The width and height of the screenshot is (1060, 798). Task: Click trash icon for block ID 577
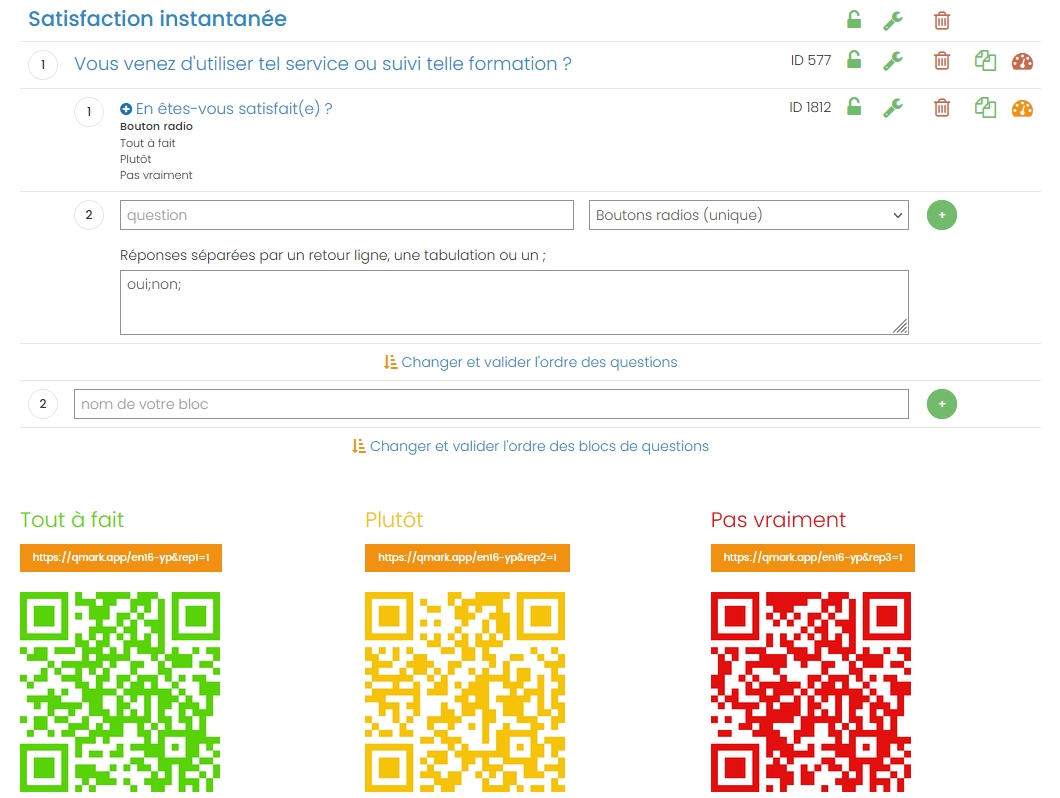(942, 61)
